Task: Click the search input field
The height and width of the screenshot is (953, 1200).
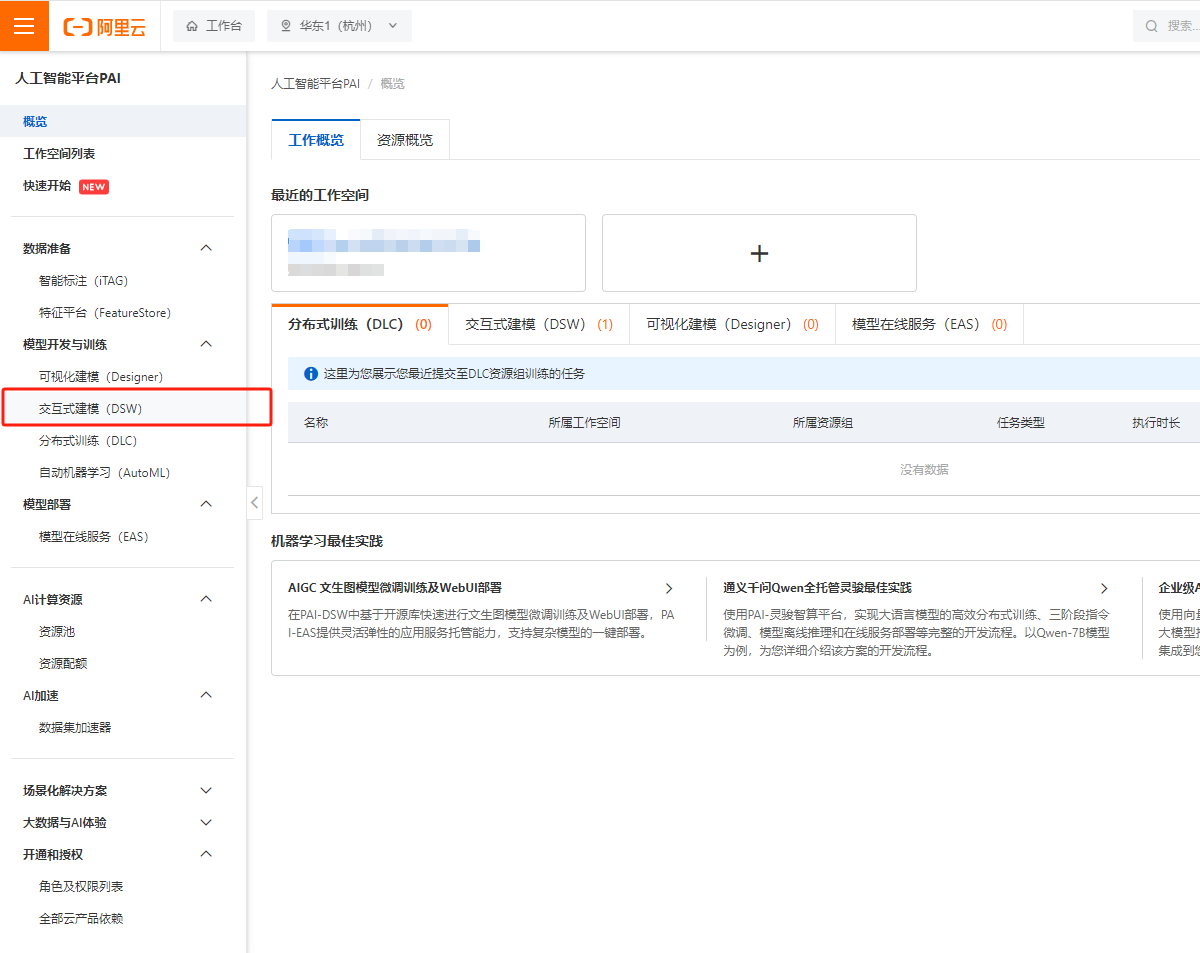Action: tap(1167, 26)
